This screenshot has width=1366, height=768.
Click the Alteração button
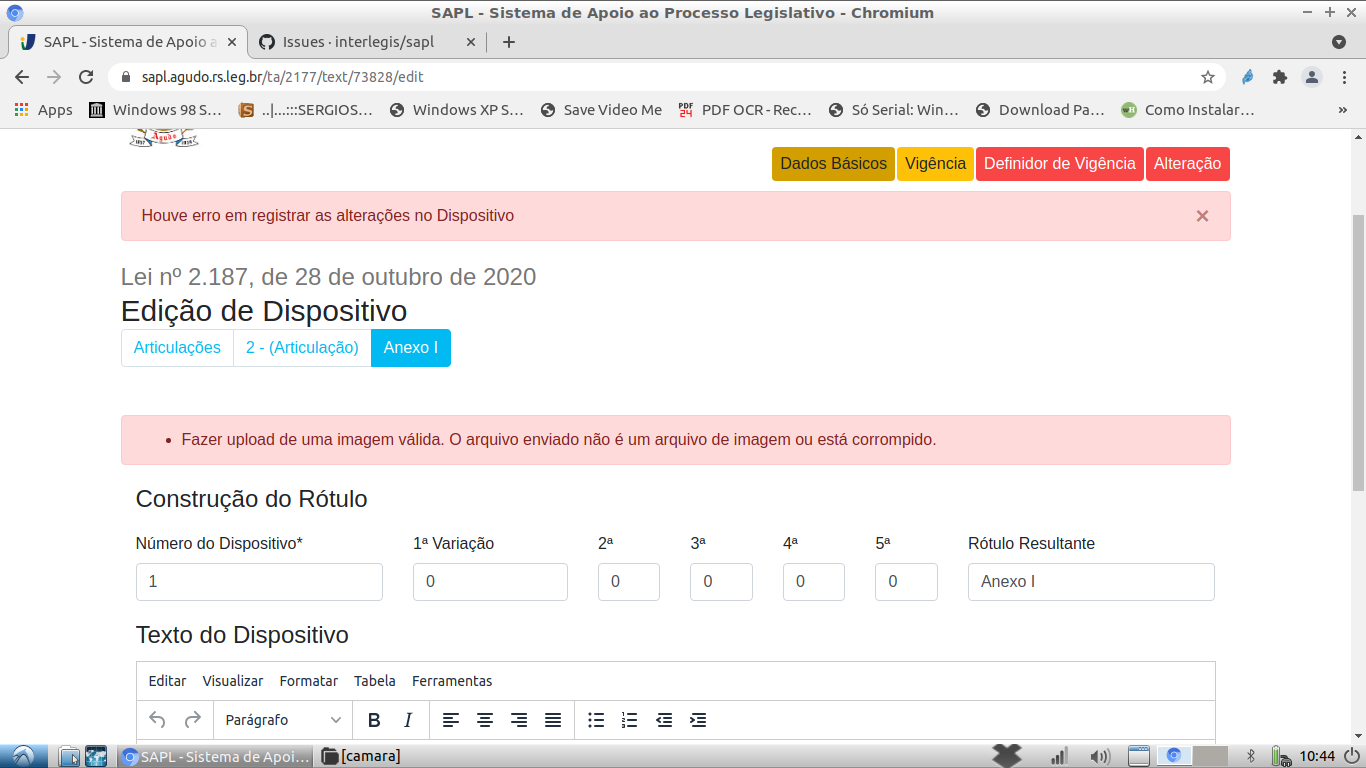pyautogui.click(x=1188, y=164)
